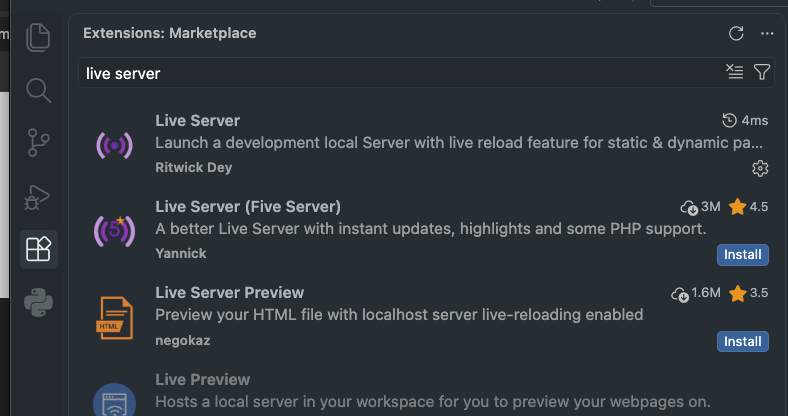
Task: Open the Run and Debug view
Action: point(38,197)
